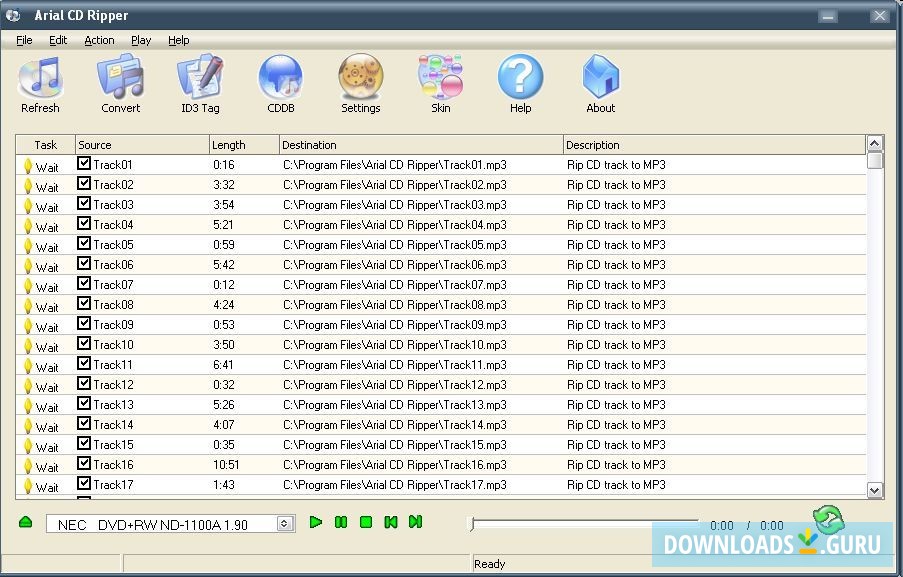Click the Track12 destination path
The width and height of the screenshot is (903, 577).
coord(395,385)
